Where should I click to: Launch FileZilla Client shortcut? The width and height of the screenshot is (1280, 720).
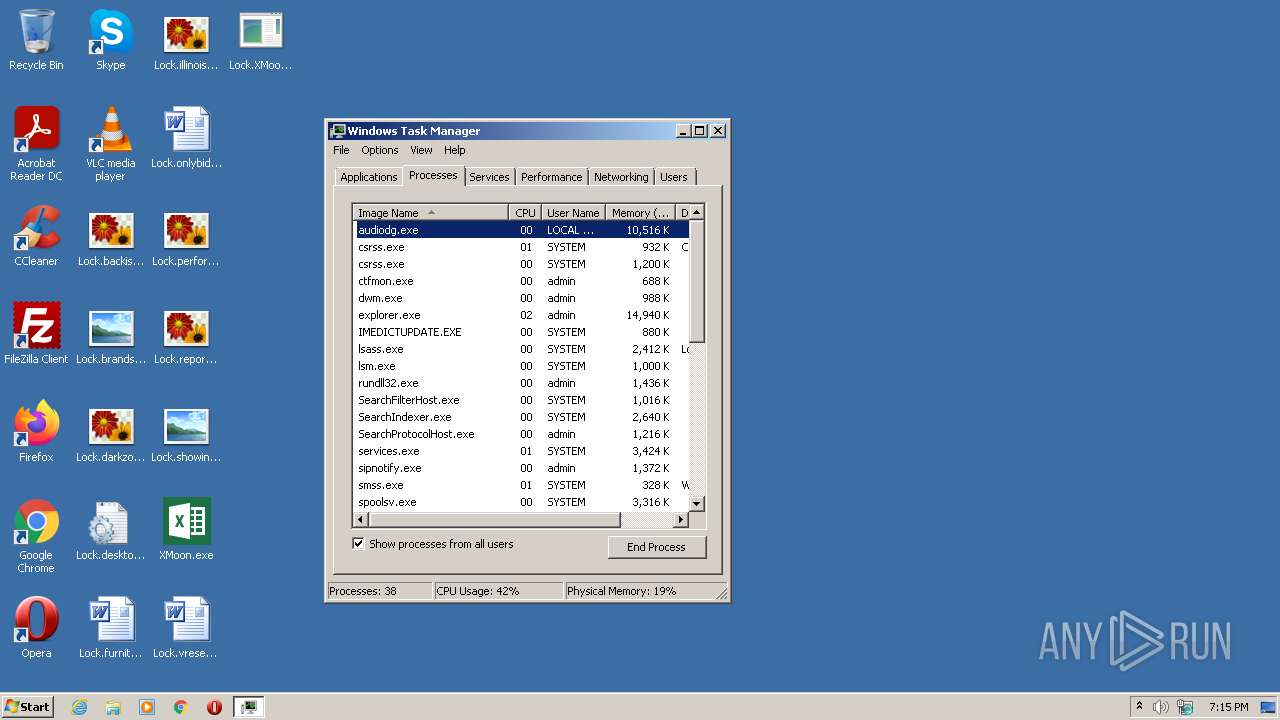(36, 334)
